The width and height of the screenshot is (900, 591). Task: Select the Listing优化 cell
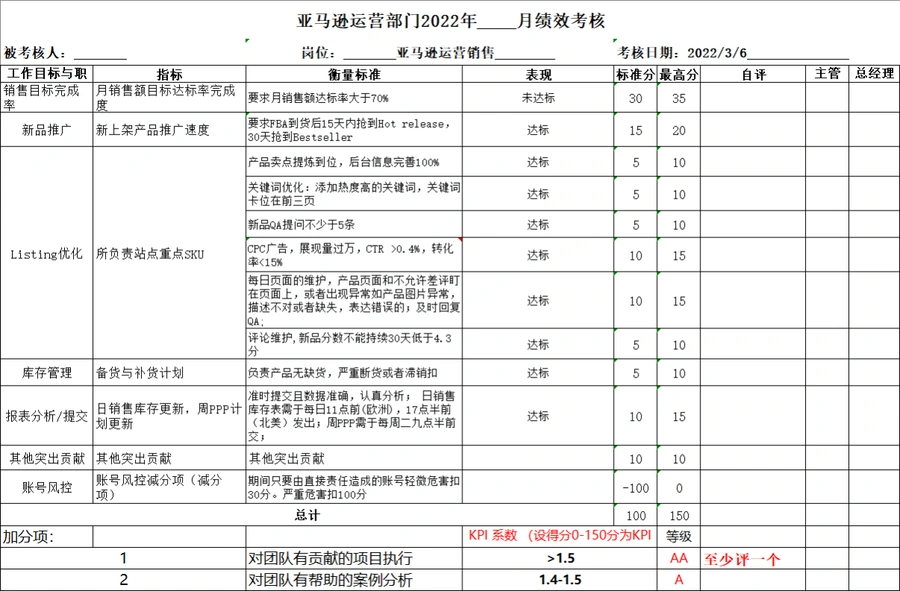[x=46, y=254]
